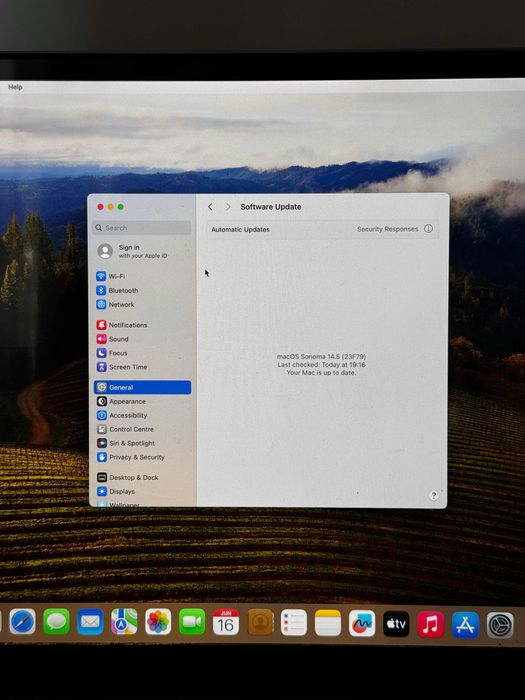Click the 'Your Mac is up to date' text
The image size is (525, 700).
(x=321, y=373)
